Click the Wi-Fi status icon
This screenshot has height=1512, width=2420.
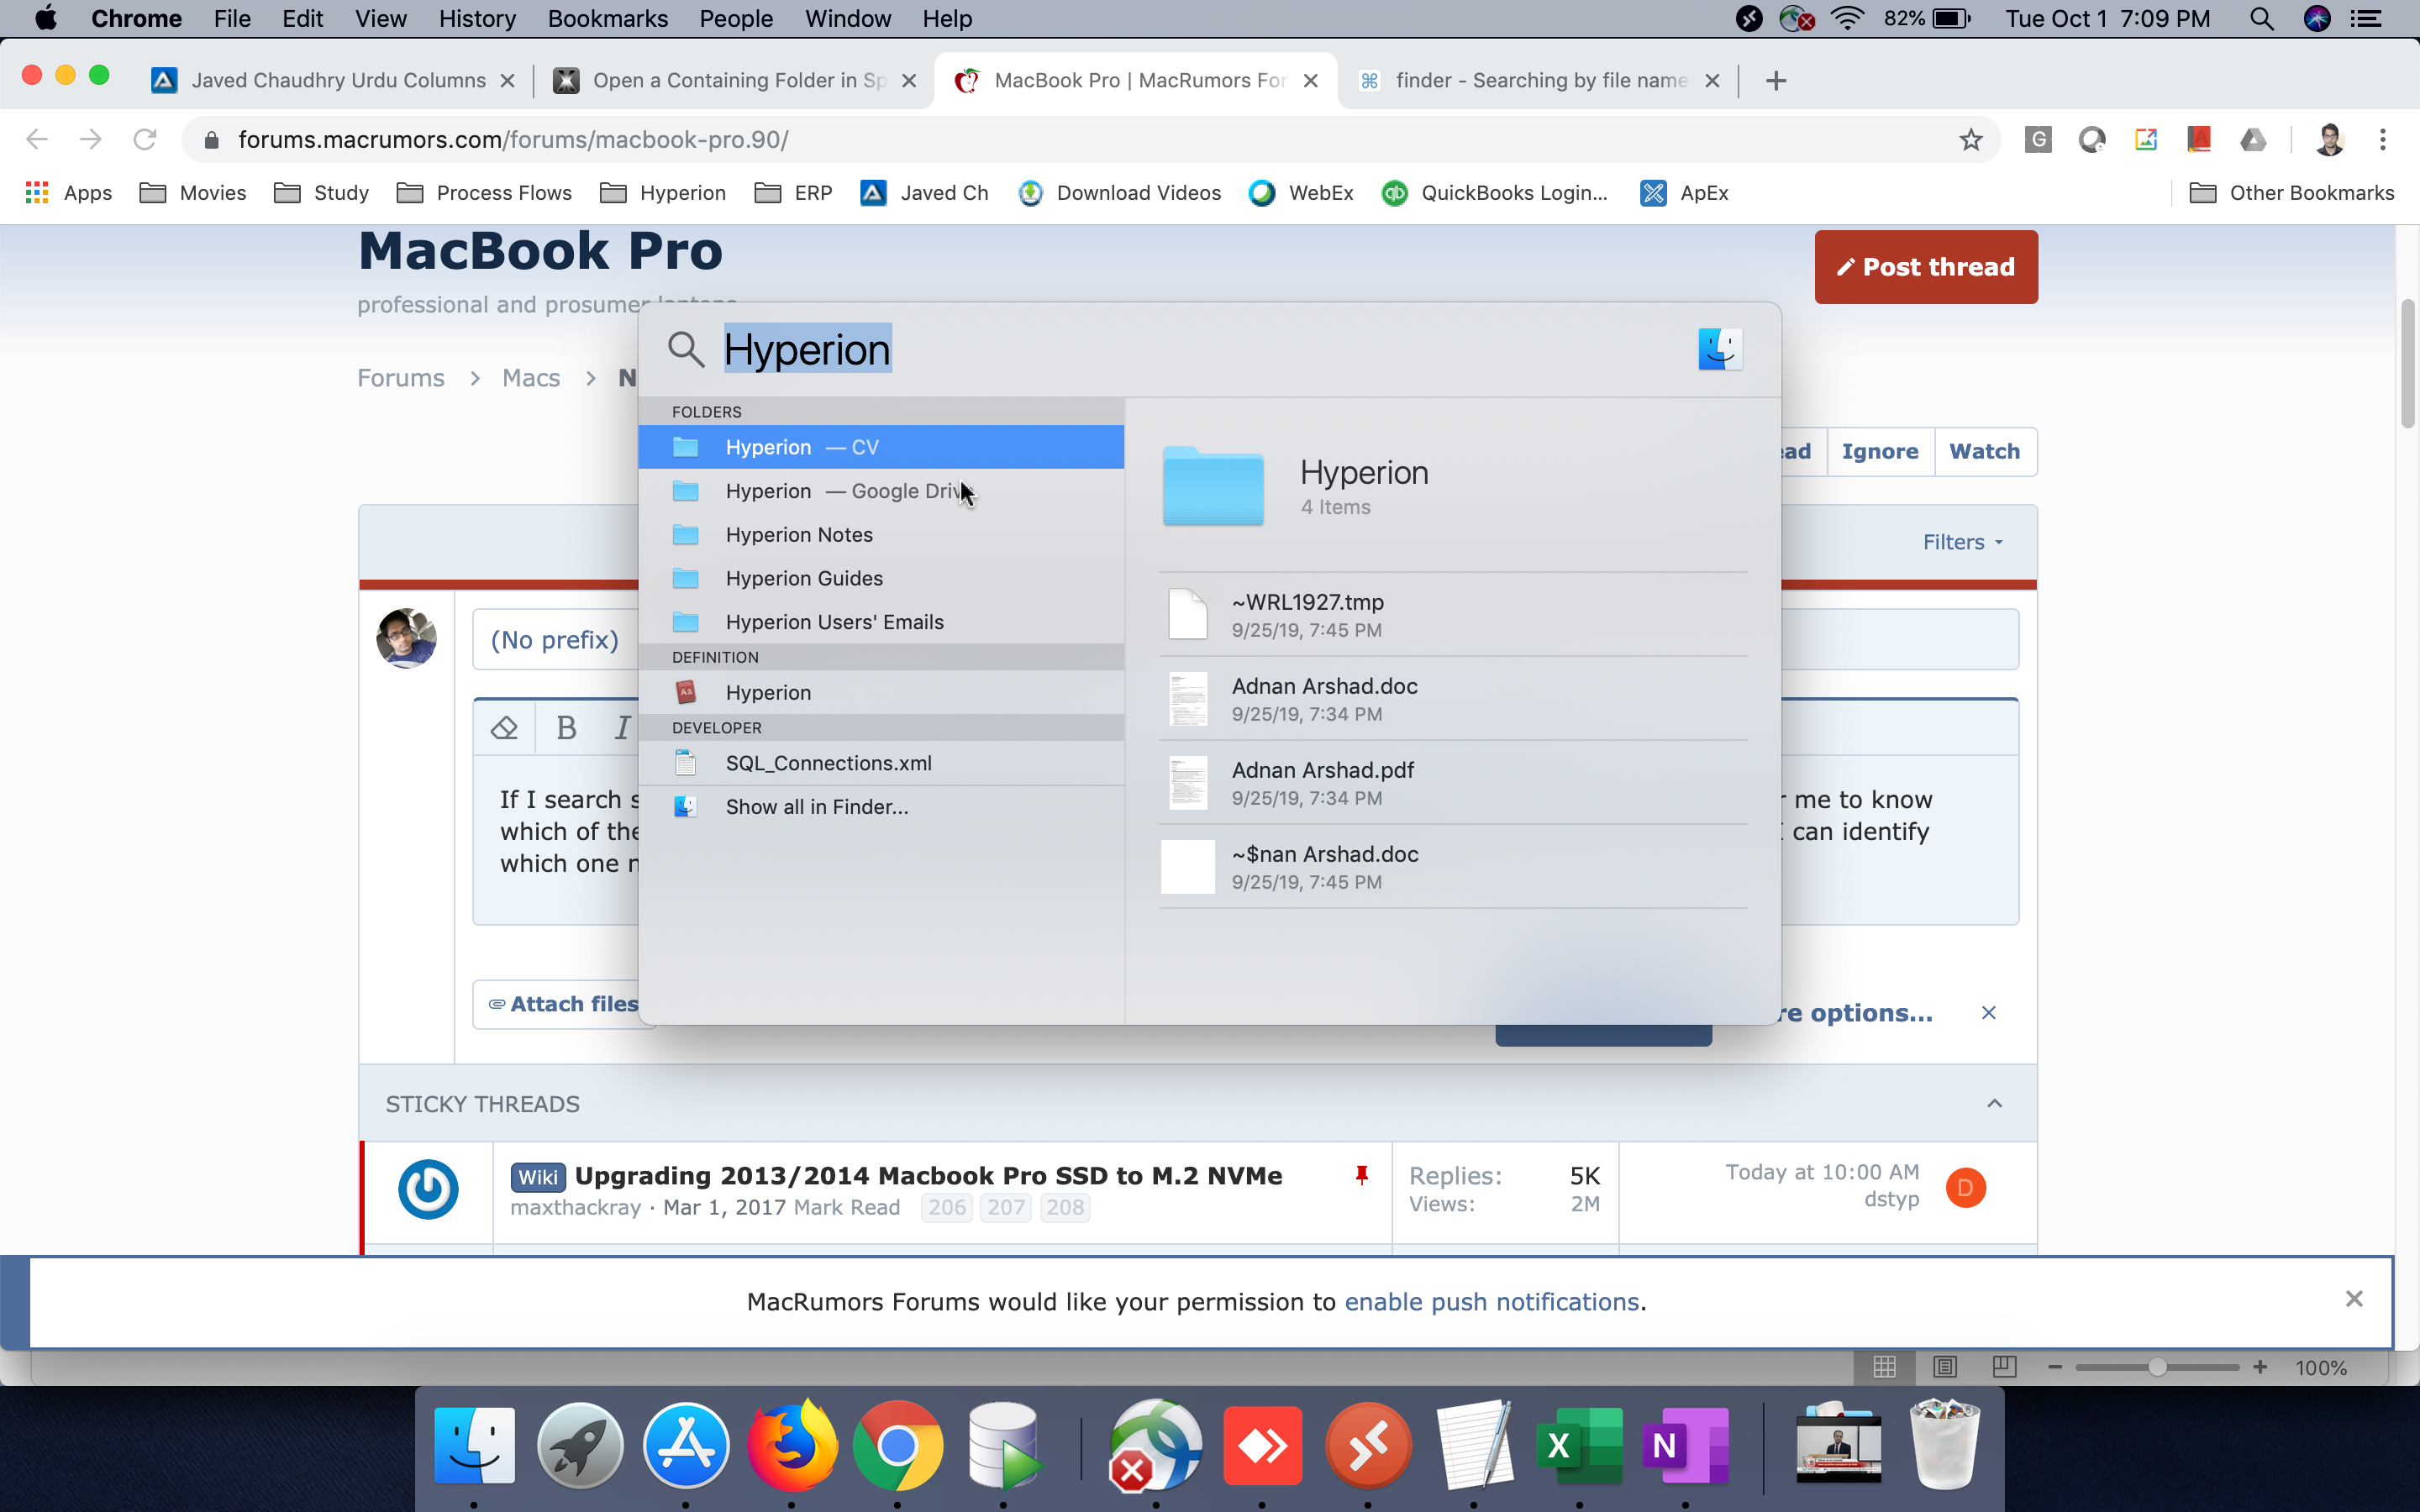point(1847,19)
